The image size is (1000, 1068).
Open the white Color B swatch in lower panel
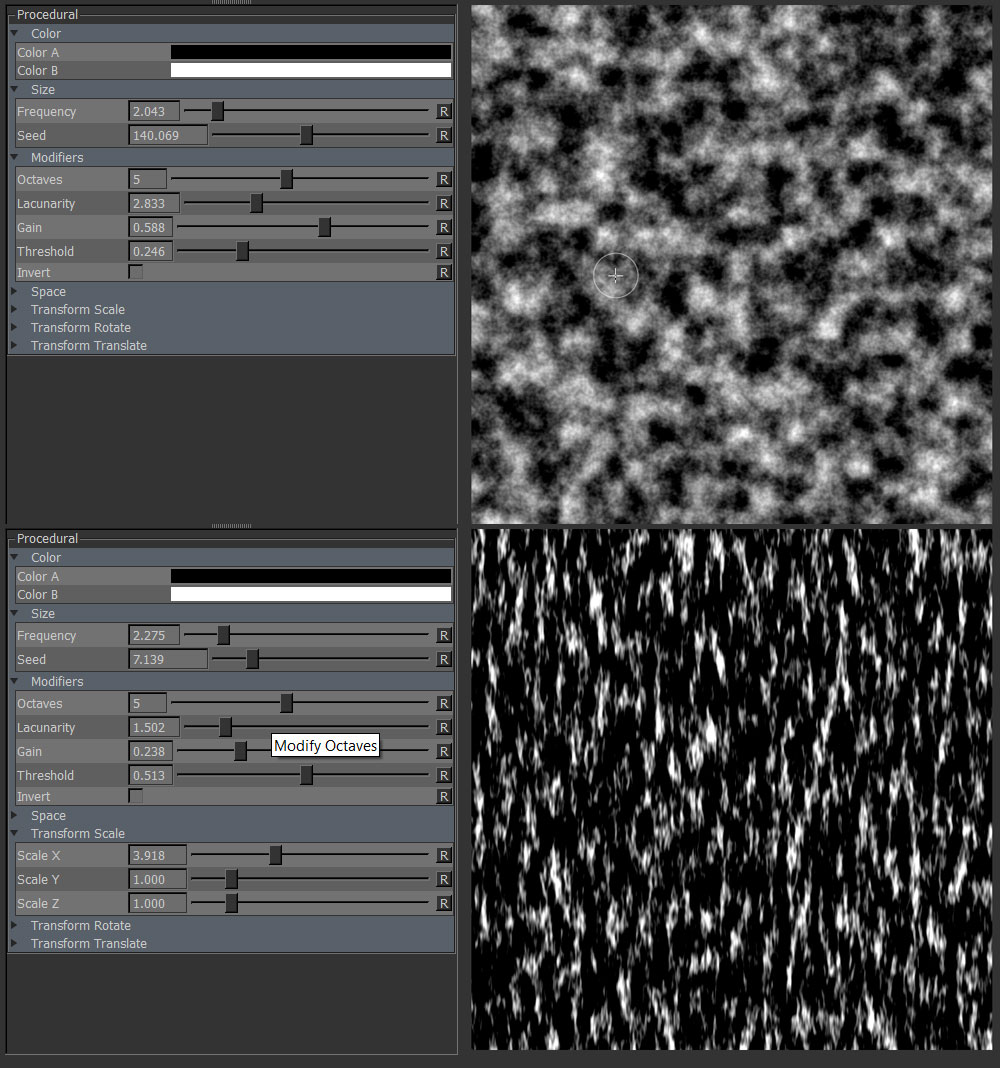pyautogui.click(x=311, y=594)
